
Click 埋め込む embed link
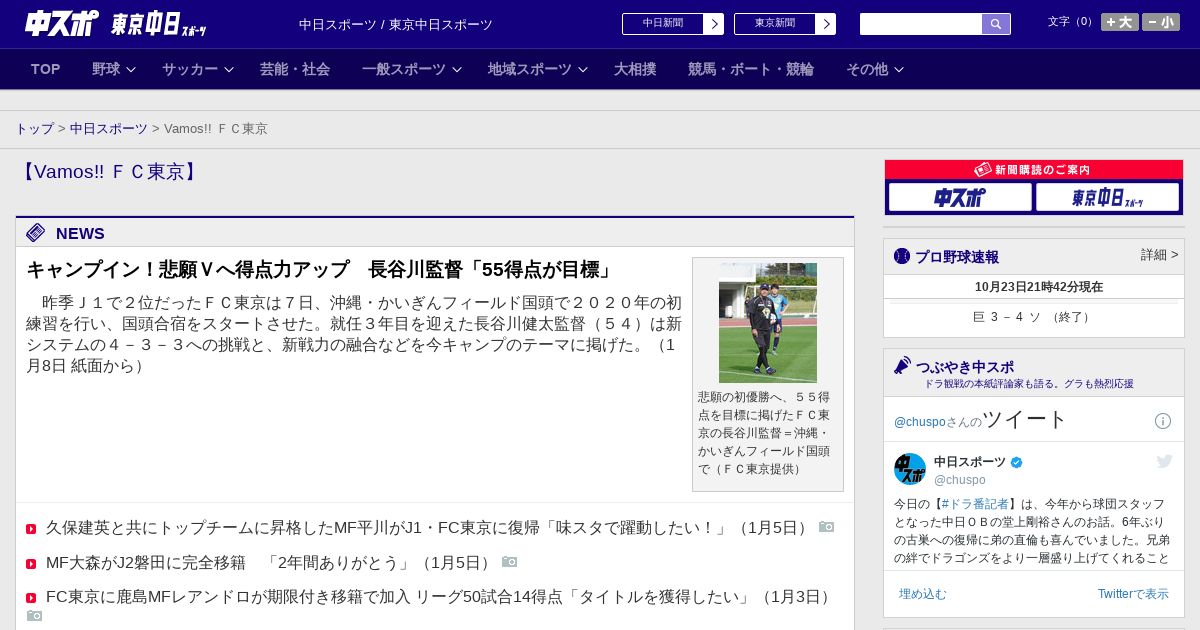[x=922, y=594]
